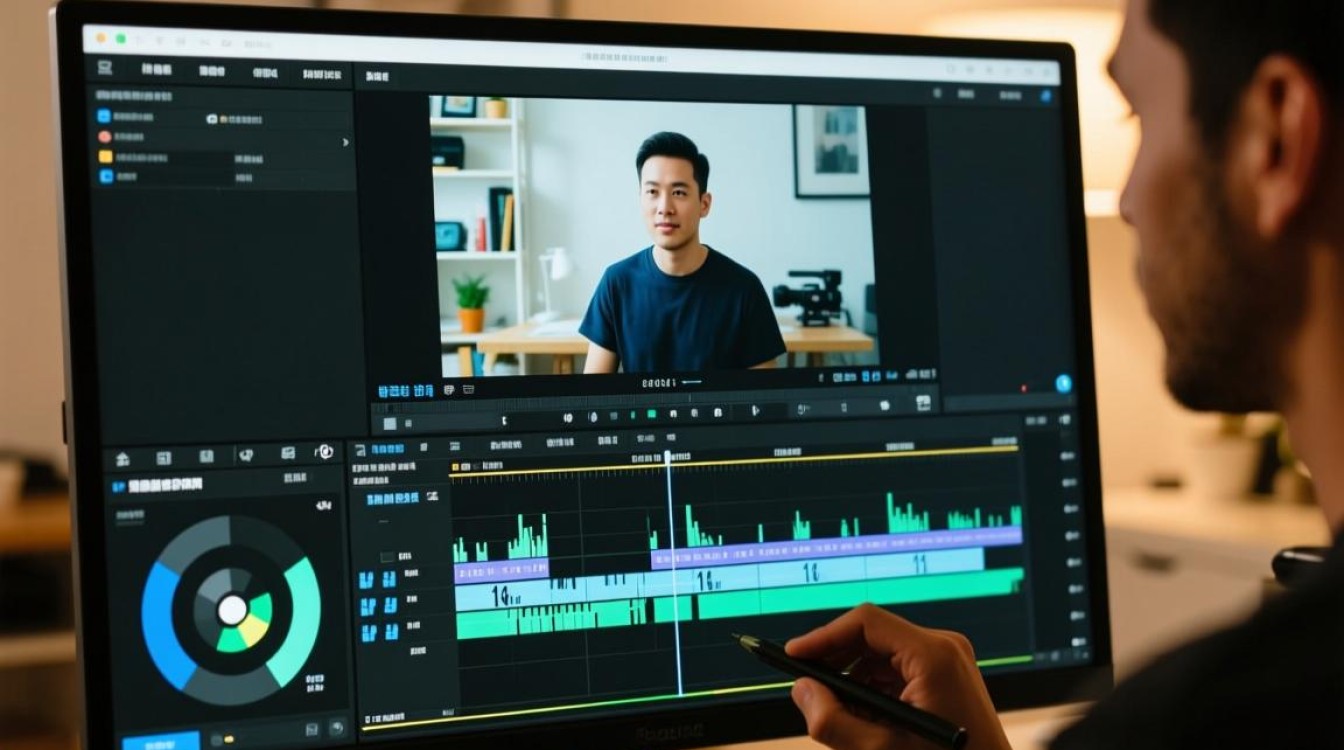Image resolution: width=1344 pixels, height=750 pixels.
Task: Pick the mint green outer segment of the color wheel
Action: (x=301, y=620)
